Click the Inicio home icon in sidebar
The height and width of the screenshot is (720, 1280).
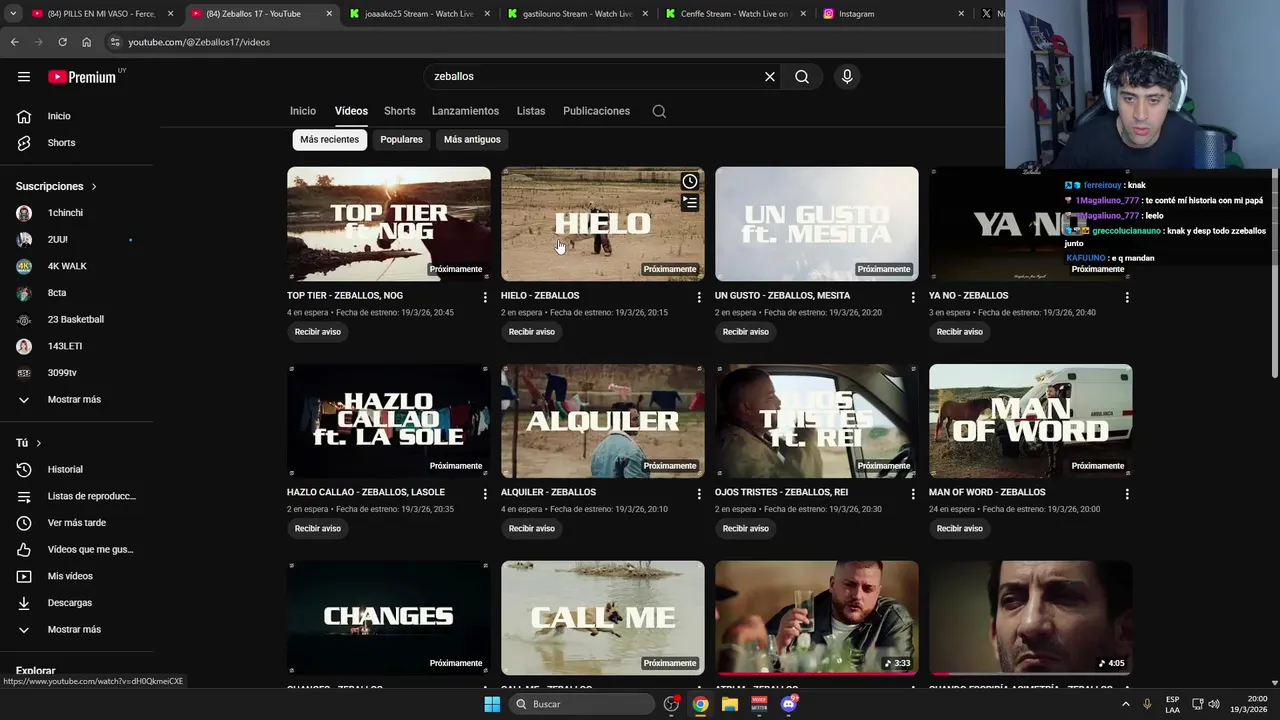[24, 116]
